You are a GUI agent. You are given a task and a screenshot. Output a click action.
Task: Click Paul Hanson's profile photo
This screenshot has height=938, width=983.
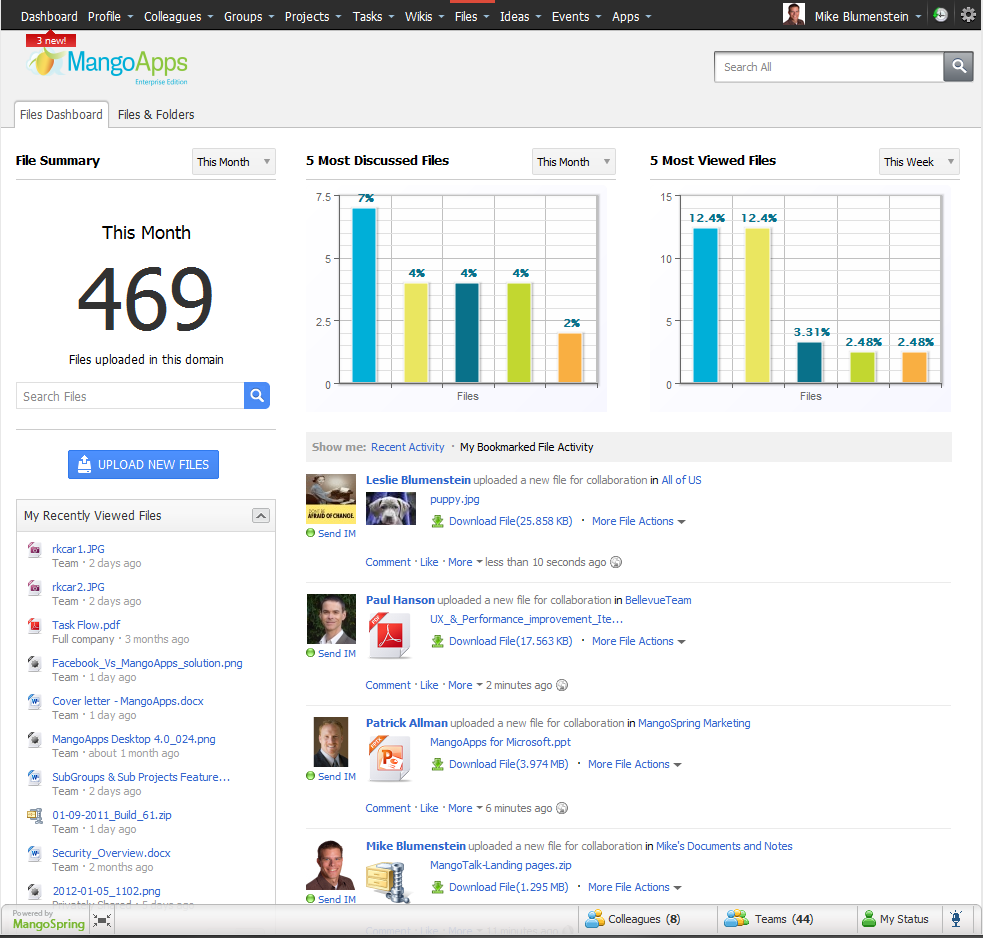point(331,619)
